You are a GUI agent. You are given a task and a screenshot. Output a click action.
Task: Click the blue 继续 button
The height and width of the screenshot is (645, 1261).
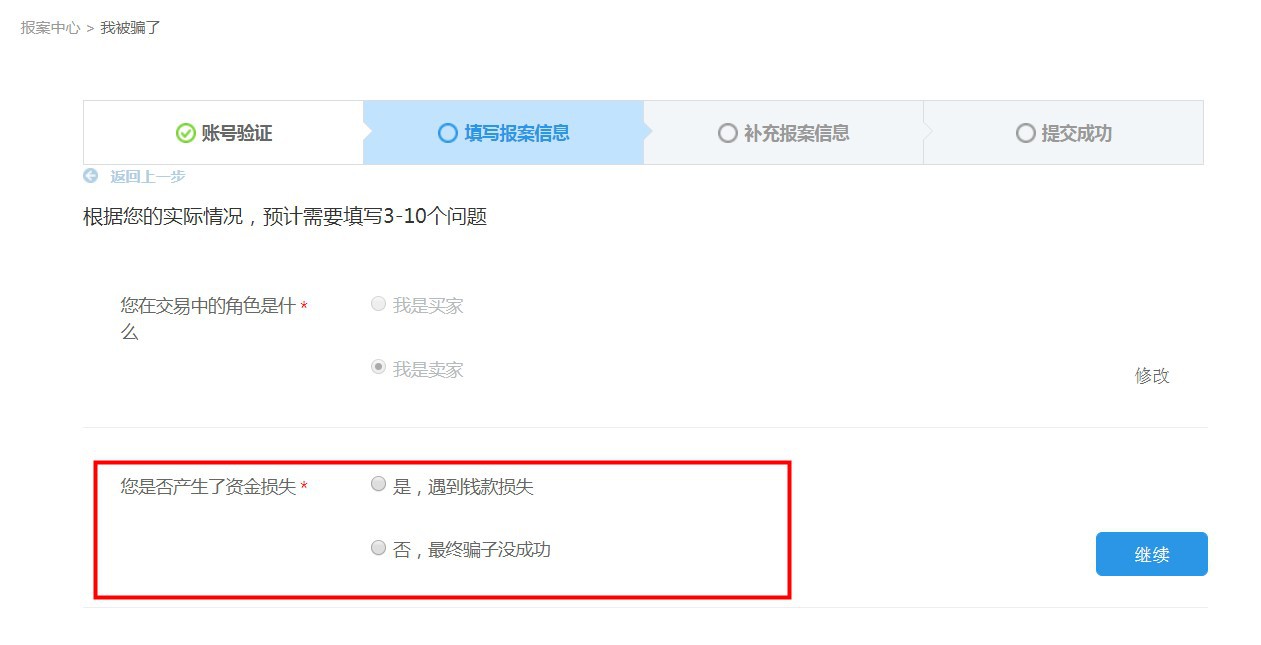(x=1151, y=554)
